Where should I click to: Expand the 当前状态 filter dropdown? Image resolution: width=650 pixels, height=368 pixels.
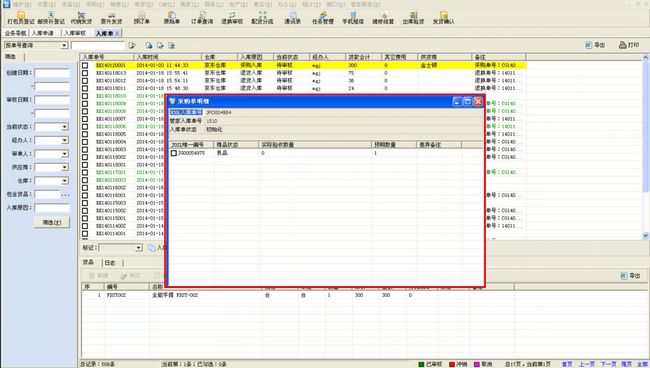pos(65,127)
